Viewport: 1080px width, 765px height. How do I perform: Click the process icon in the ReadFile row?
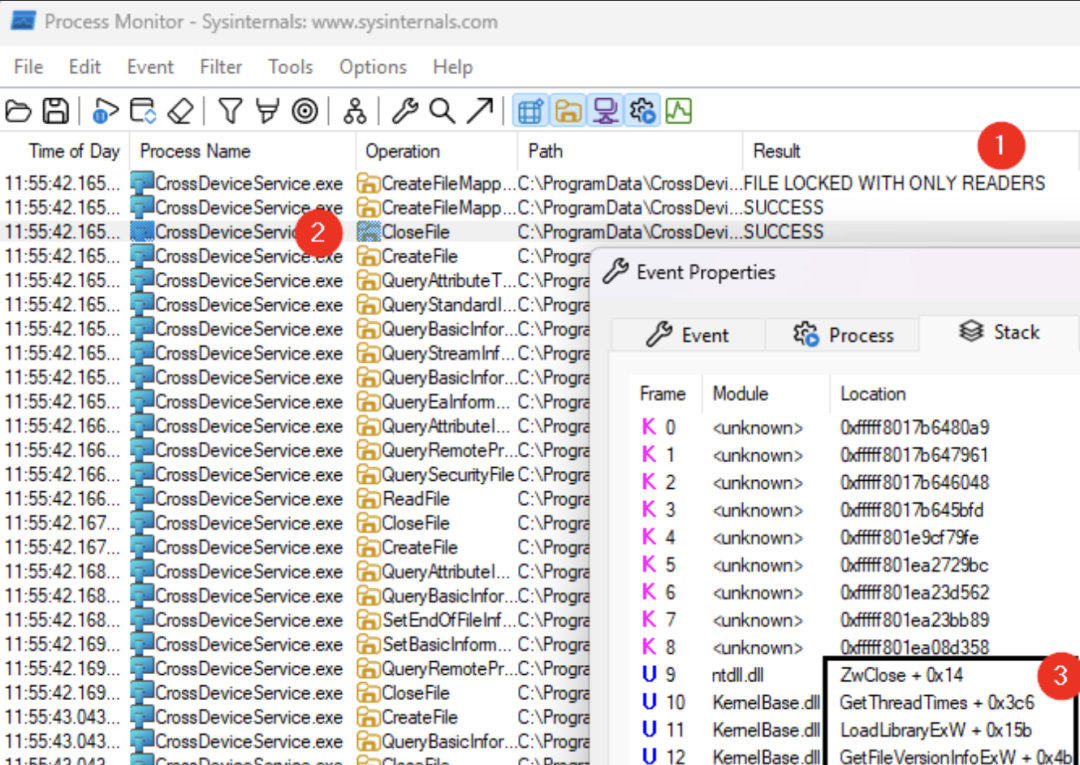(142, 499)
